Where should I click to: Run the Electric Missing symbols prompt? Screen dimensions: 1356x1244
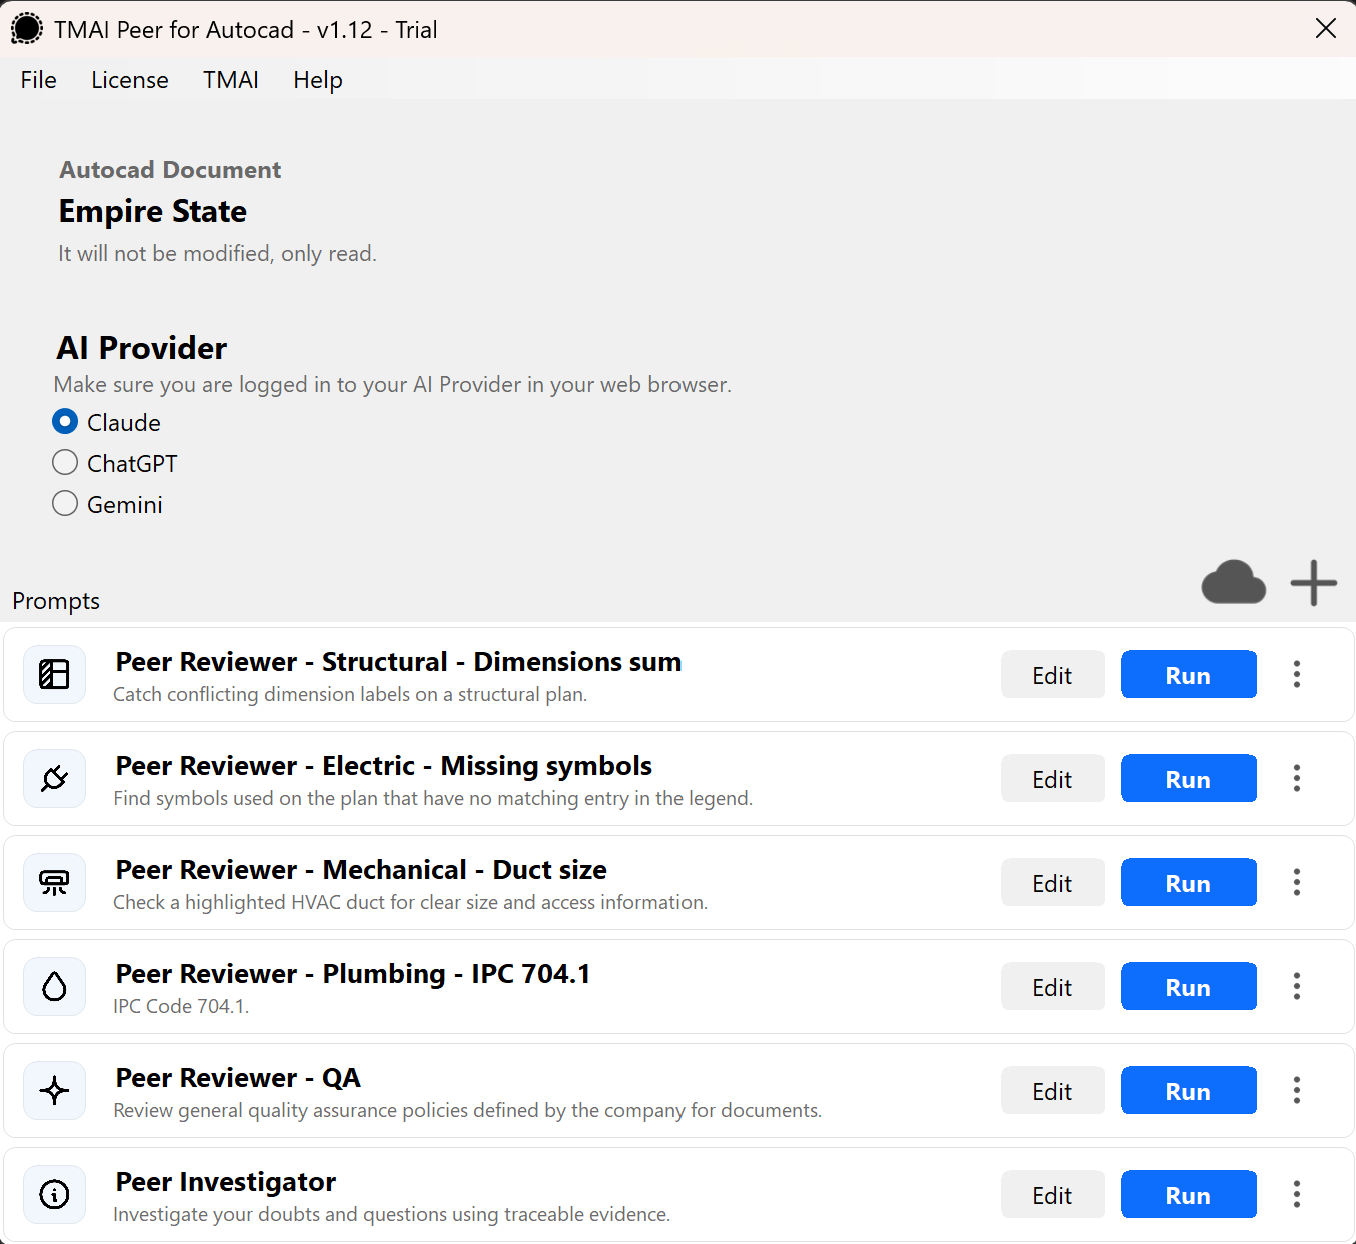click(x=1188, y=779)
